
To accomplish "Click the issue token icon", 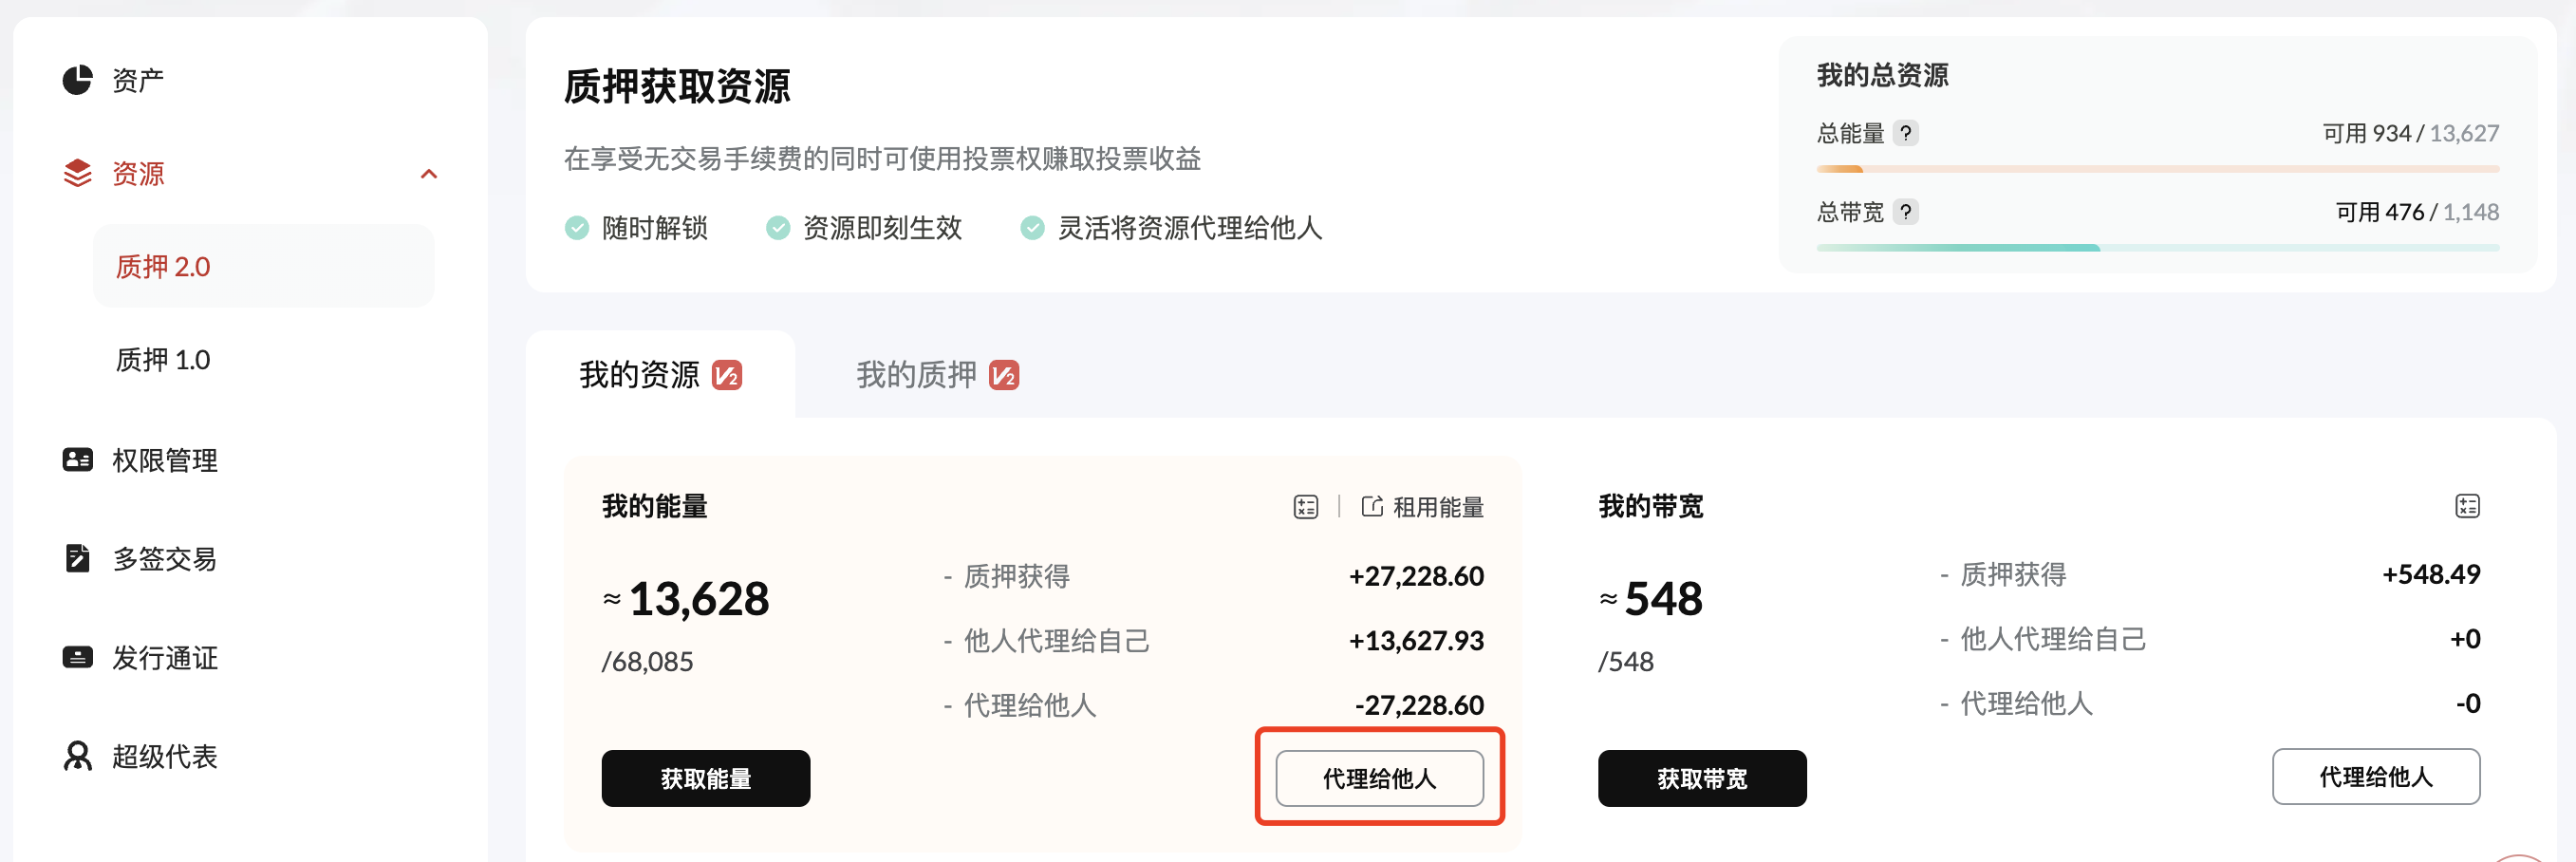I will point(77,657).
